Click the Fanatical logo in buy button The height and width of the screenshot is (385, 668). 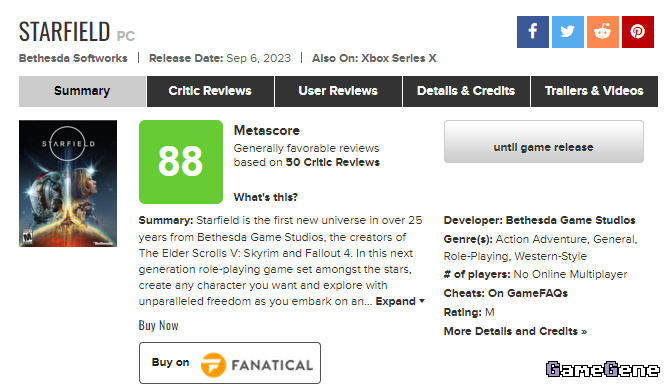point(257,365)
